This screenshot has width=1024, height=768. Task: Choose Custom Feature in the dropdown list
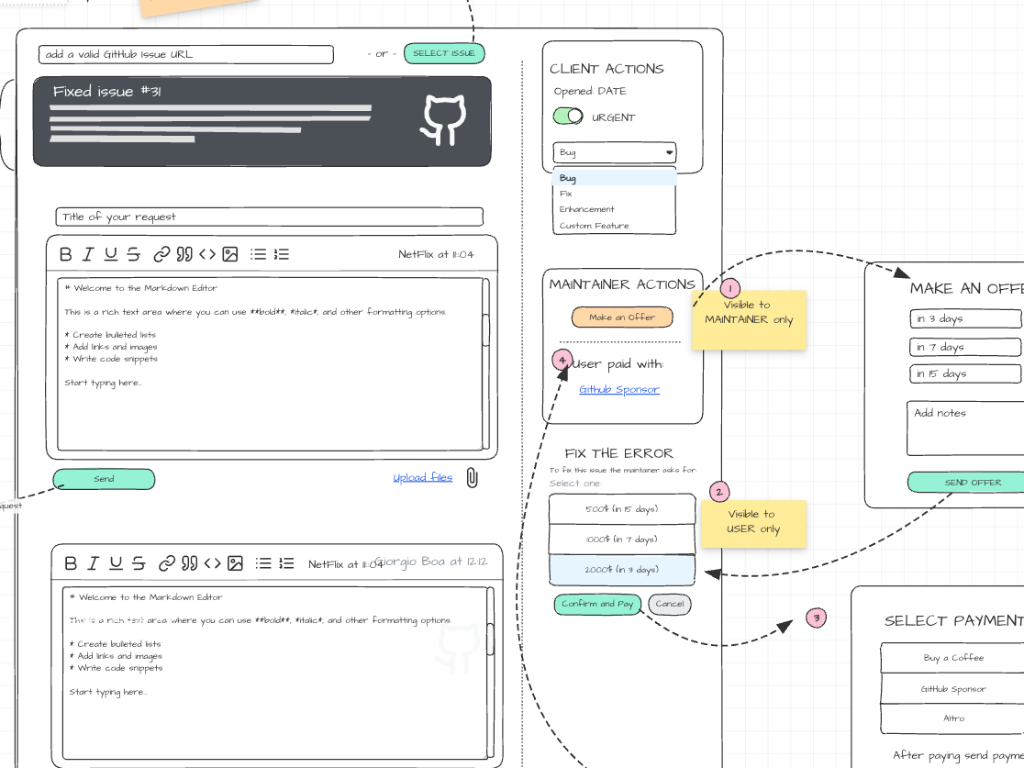(x=615, y=225)
